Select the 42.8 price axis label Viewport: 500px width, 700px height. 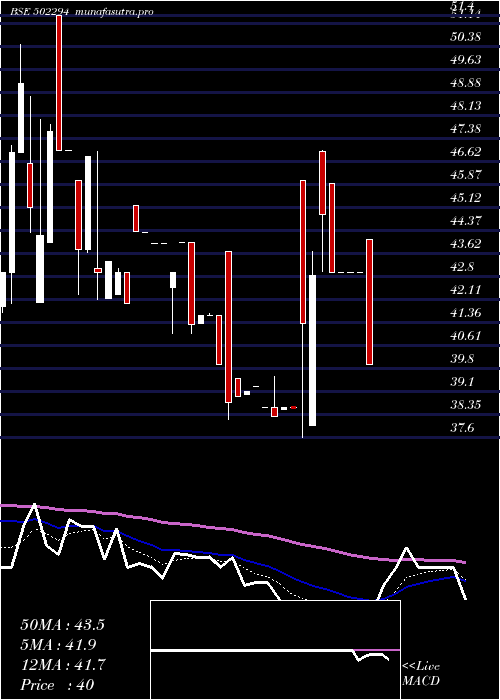(462, 267)
